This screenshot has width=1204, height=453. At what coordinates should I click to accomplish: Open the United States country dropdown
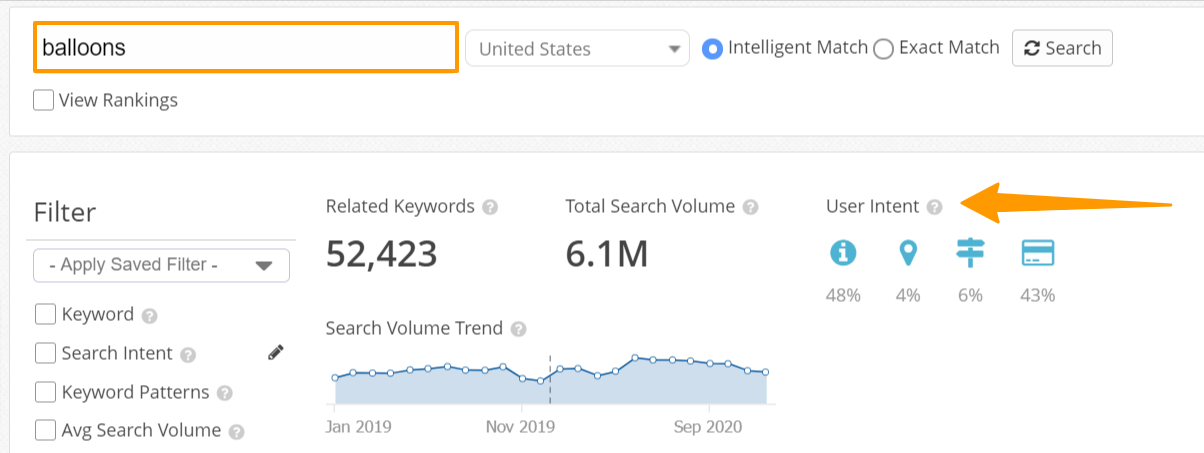(577, 48)
